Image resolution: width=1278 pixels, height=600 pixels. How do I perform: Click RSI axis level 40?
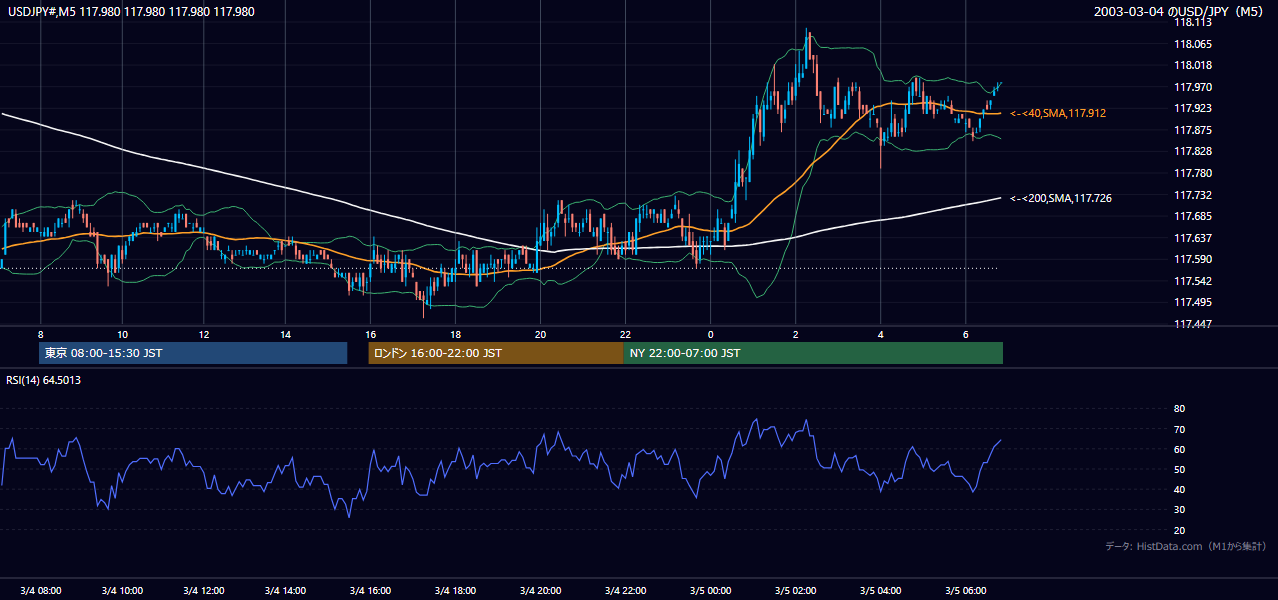click(1179, 489)
